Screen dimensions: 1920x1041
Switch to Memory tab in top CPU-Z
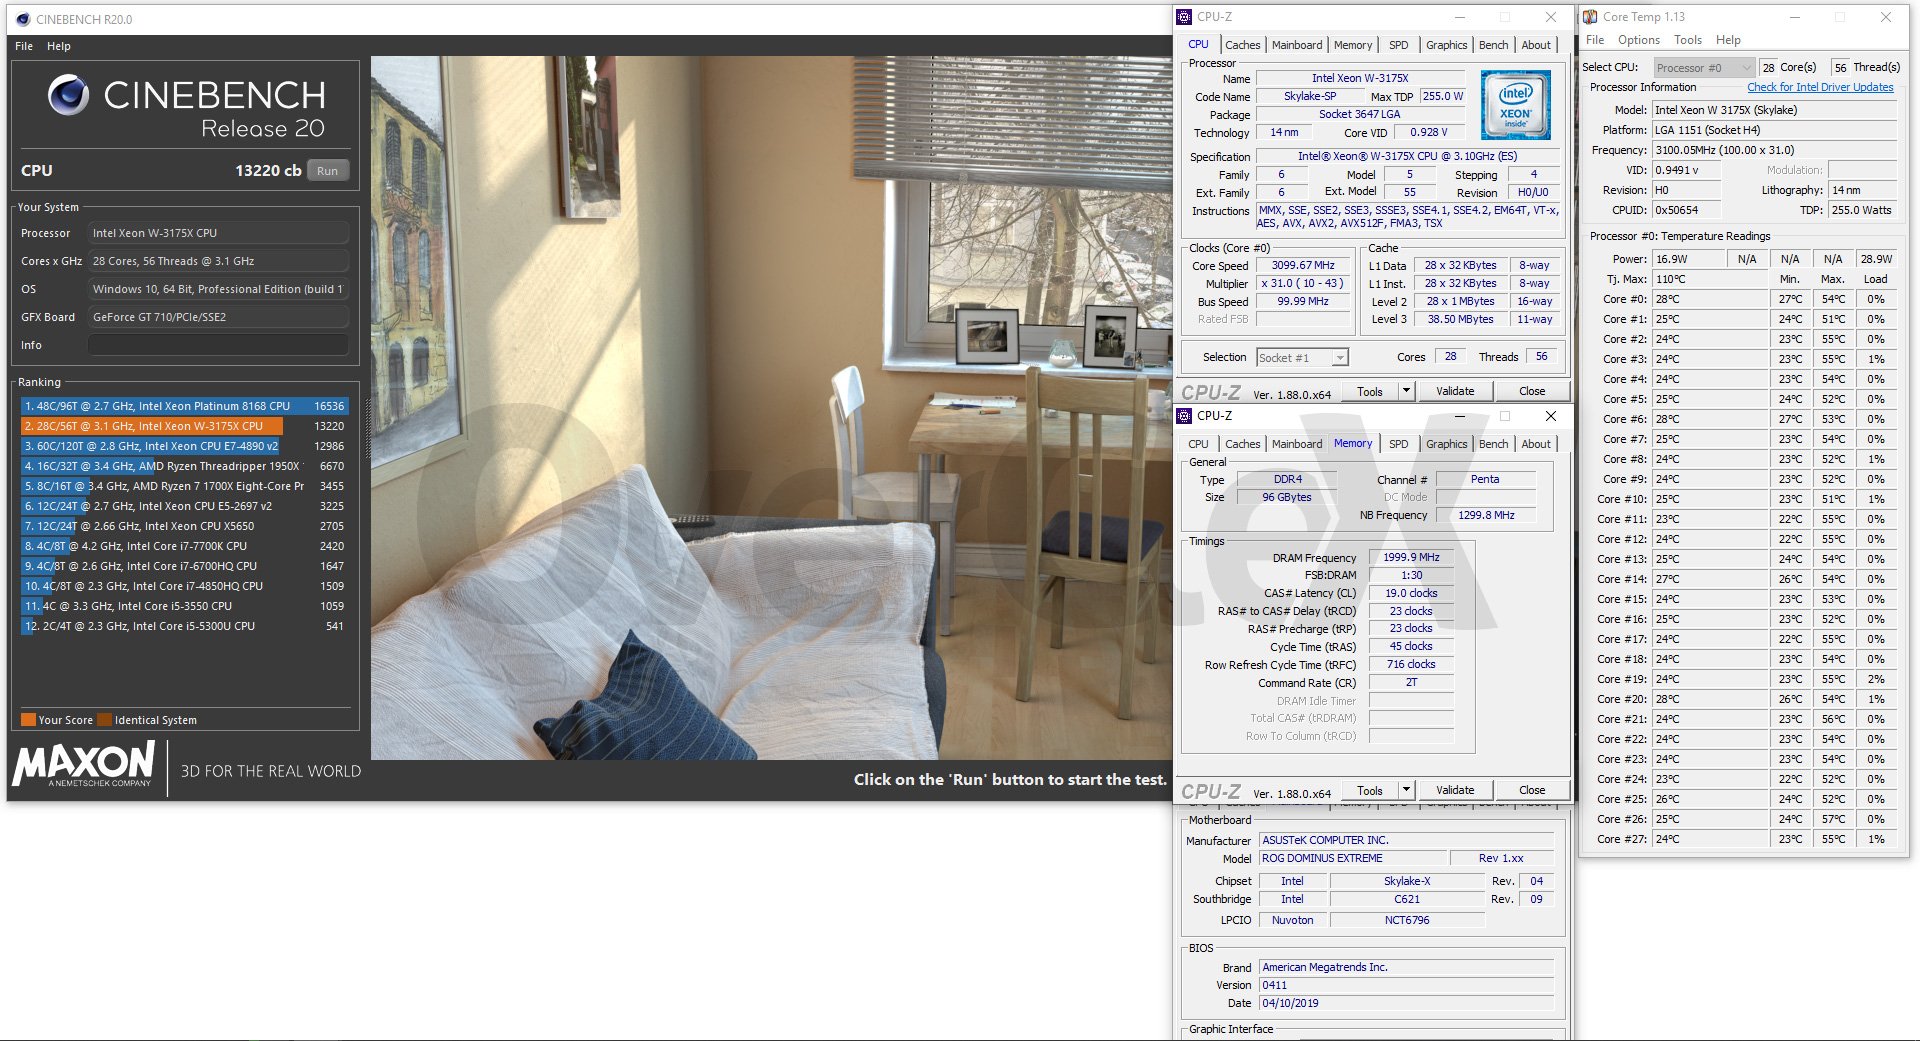1353,45
